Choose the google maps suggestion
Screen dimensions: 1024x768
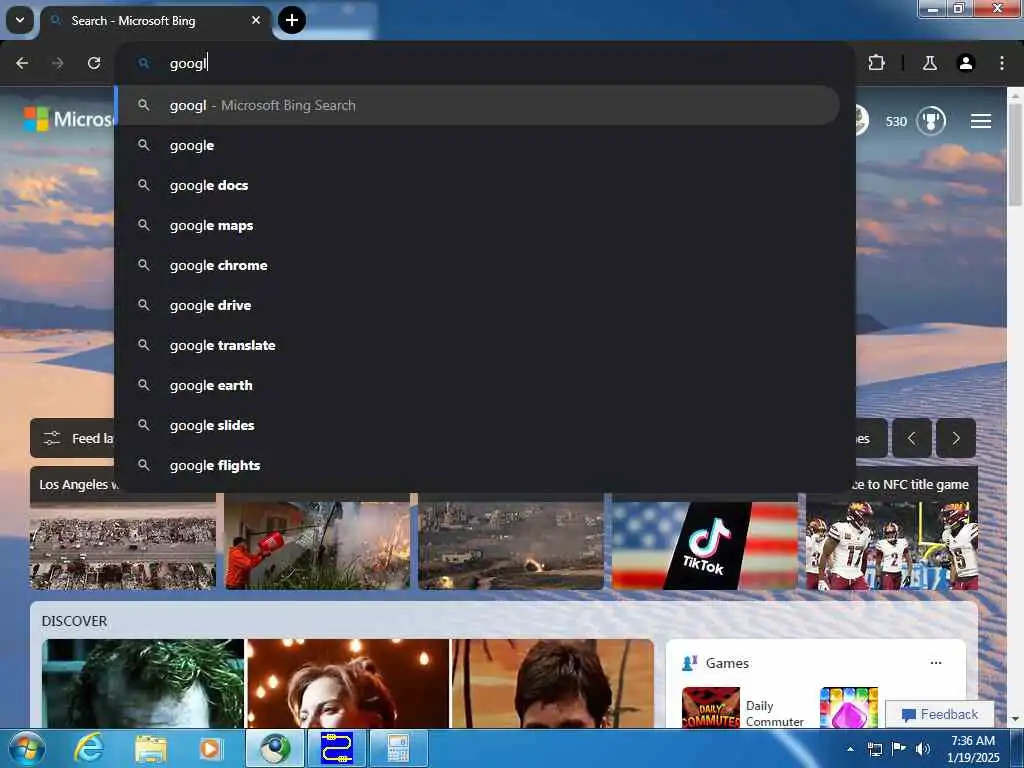coord(477,225)
